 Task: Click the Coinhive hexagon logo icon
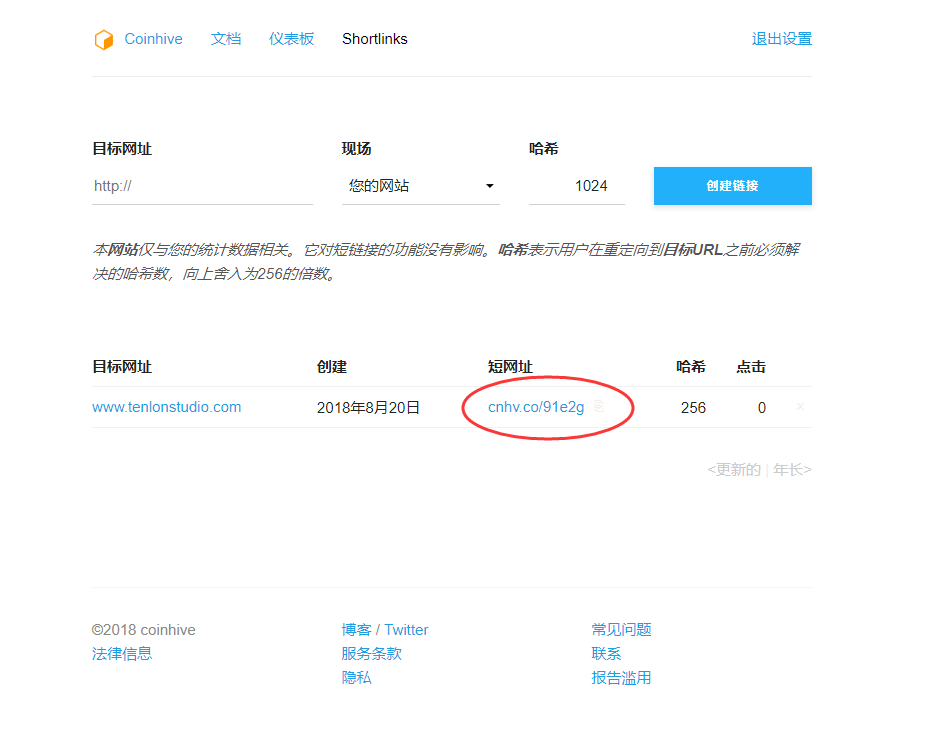point(104,39)
